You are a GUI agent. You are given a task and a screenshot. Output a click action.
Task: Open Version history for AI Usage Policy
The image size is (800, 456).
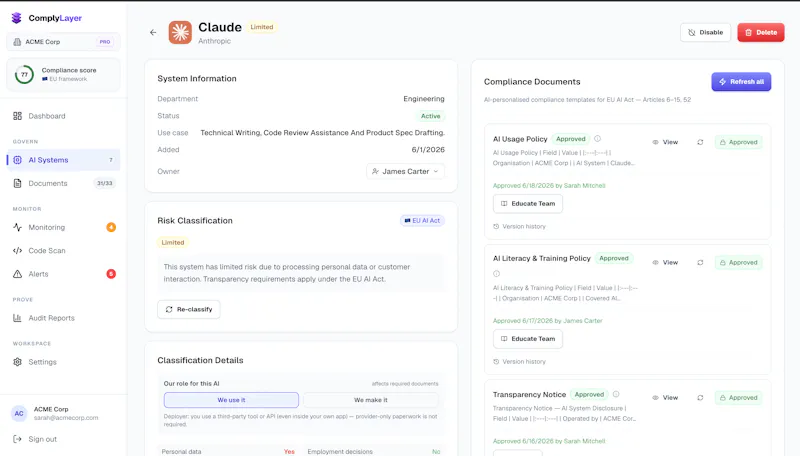[x=519, y=226]
